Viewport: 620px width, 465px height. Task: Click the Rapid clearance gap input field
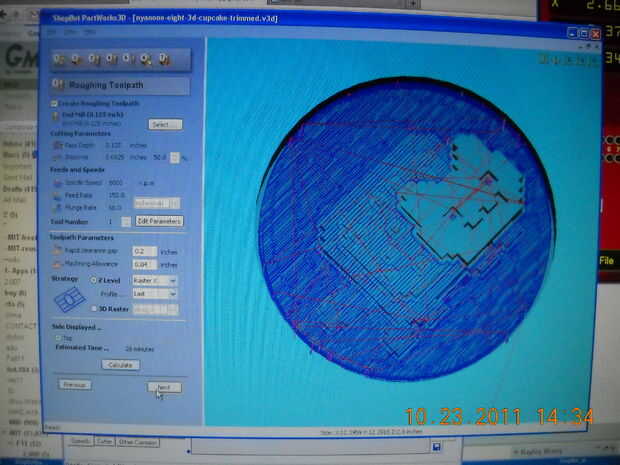click(144, 251)
